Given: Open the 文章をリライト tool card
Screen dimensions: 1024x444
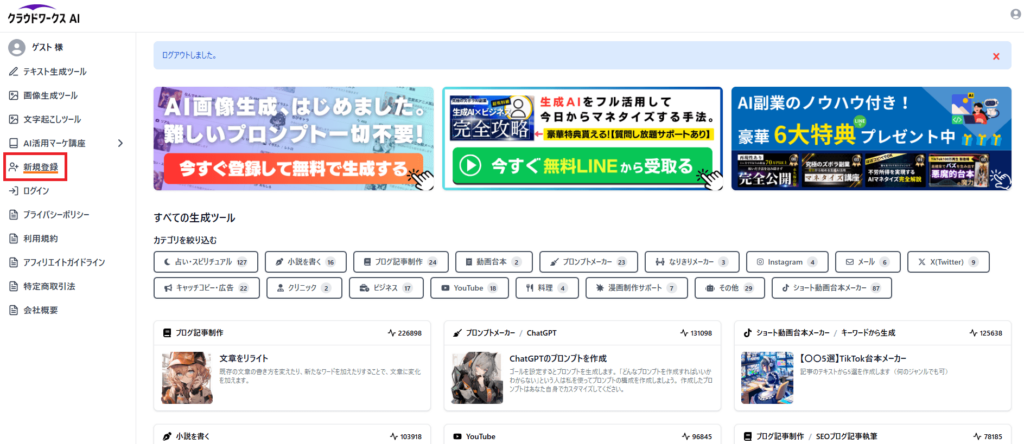Looking at the screenshot, I should pyautogui.click(x=292, y=366).
